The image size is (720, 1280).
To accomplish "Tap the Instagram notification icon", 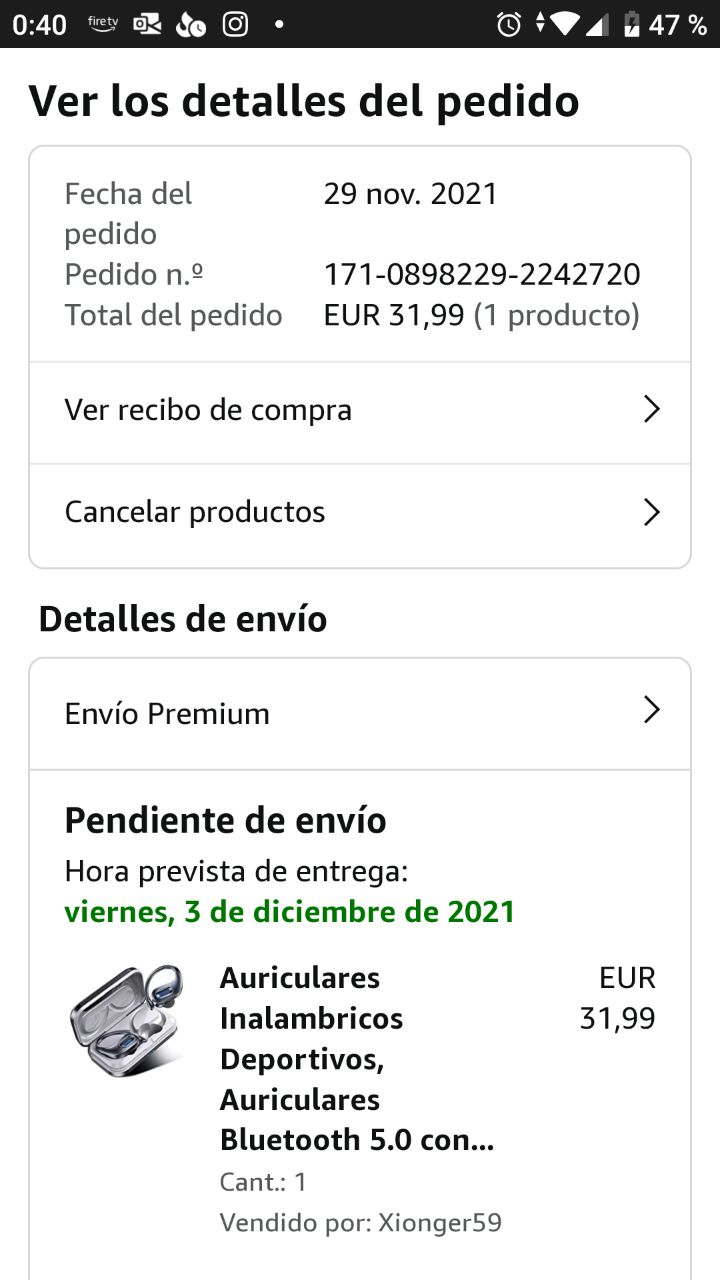I will click(235, 24).
